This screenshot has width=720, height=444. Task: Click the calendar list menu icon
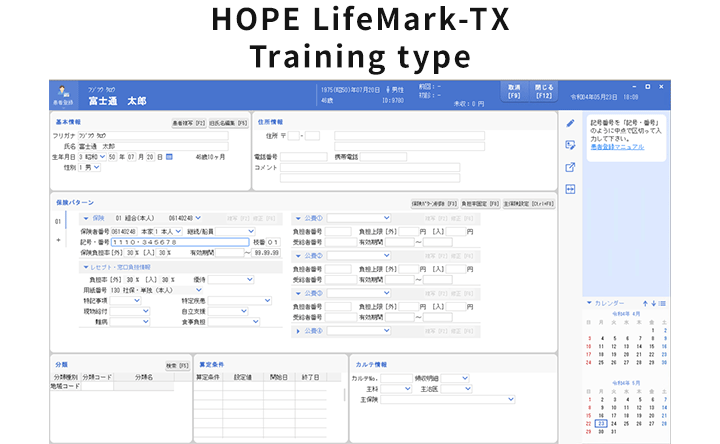click(x=663, y=303)
